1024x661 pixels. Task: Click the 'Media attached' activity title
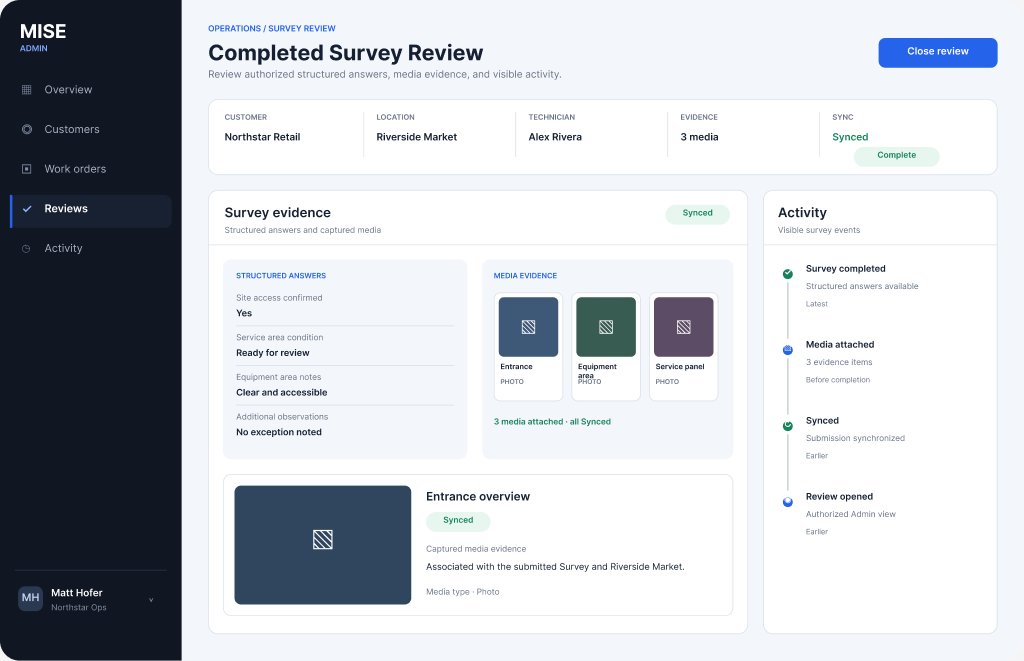tap(840, 345)
